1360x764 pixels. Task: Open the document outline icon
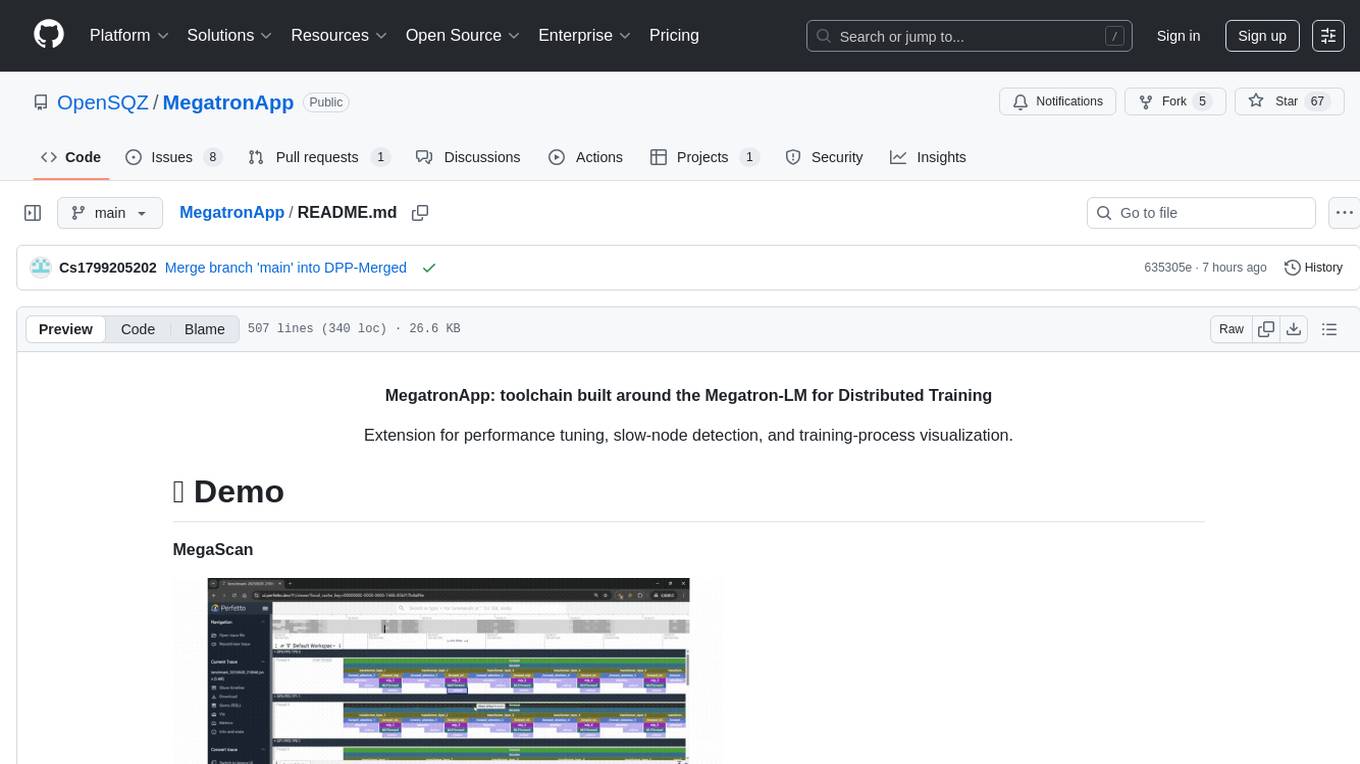tap(1329, 329)
